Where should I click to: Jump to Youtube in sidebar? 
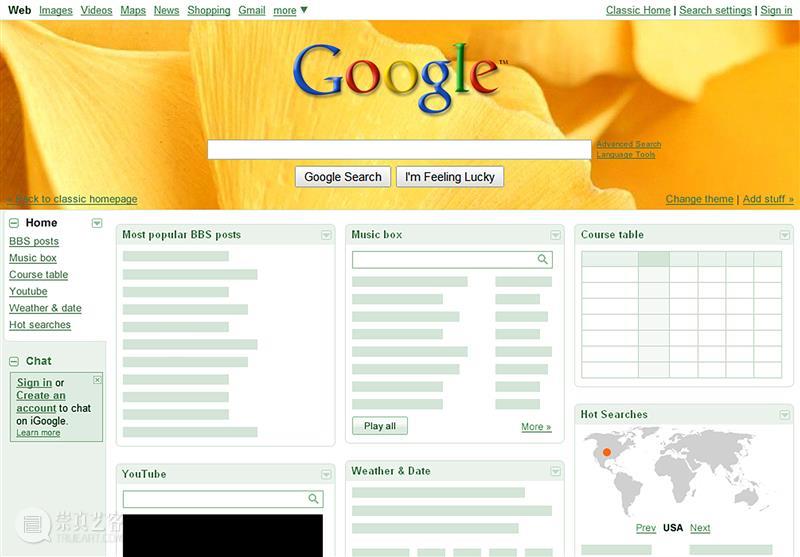[28, 291]
